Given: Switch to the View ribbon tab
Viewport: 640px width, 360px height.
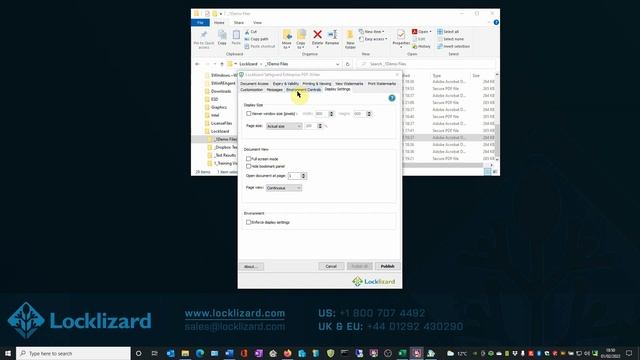Looking at the screenshot, I should (257, 23).
